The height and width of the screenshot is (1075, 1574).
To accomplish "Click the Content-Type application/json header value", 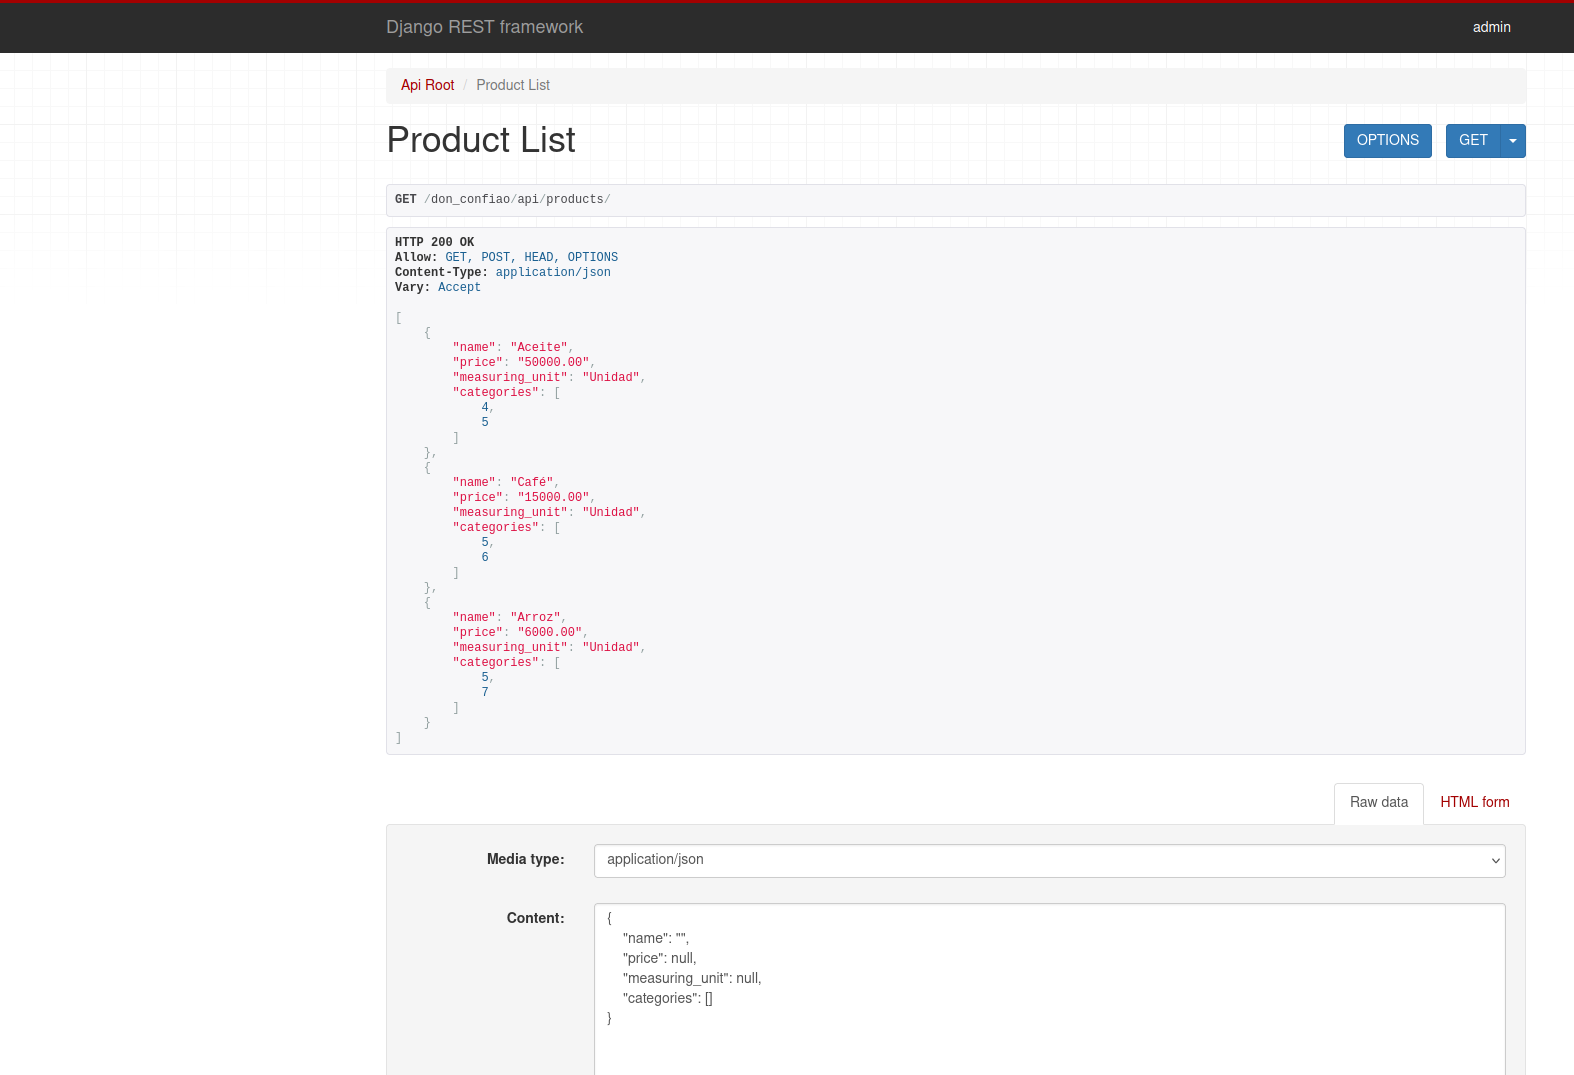I will pyautogui.click(x=553, y=272).
